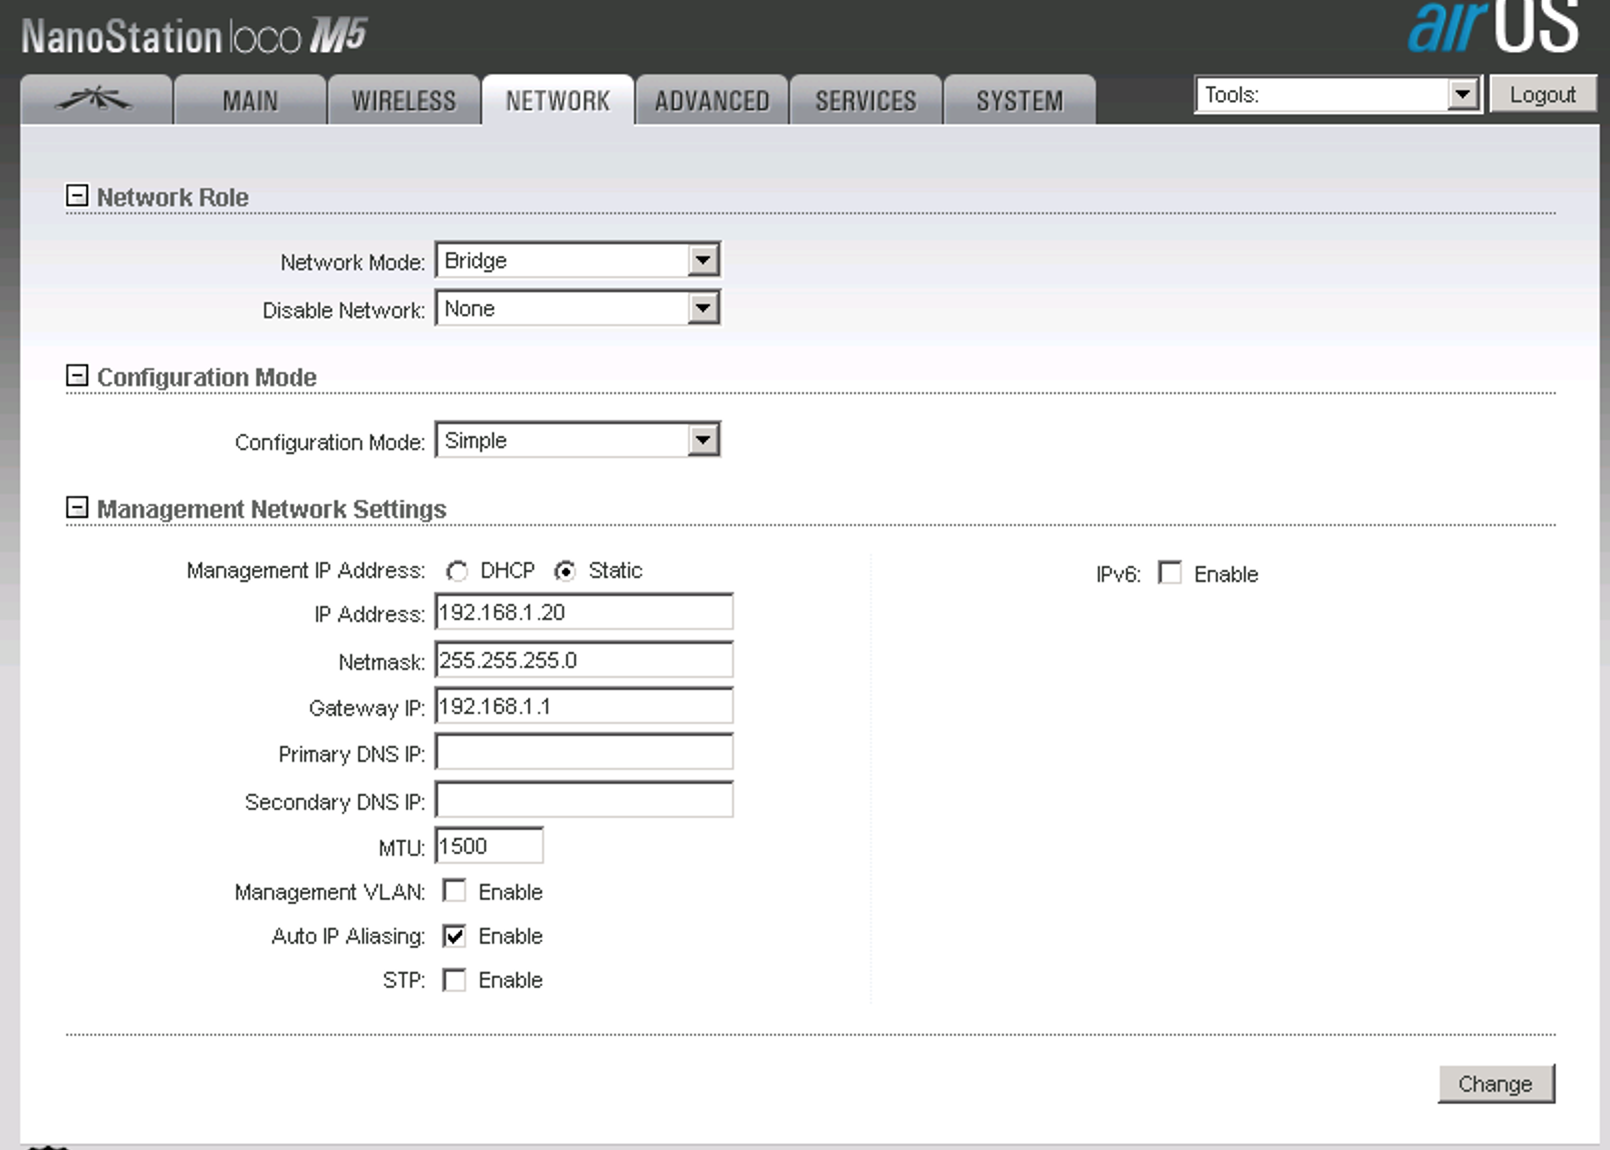Select the DHCP radio button
This screenshot has width=1610, height=1150.
[x=457, y=571]
